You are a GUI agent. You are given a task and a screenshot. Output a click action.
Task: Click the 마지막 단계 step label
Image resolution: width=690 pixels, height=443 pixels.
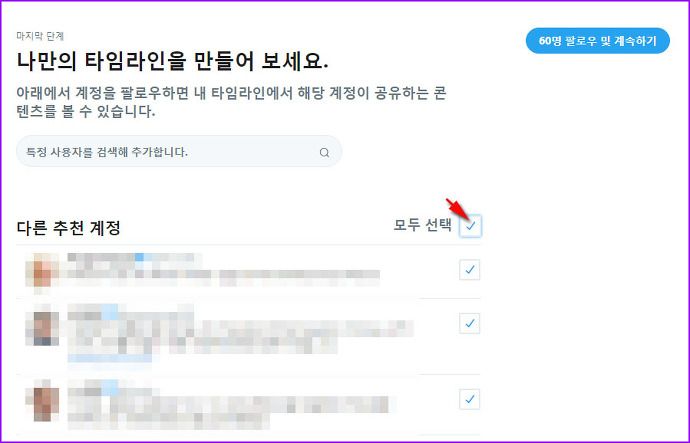[x=40, y=36]
